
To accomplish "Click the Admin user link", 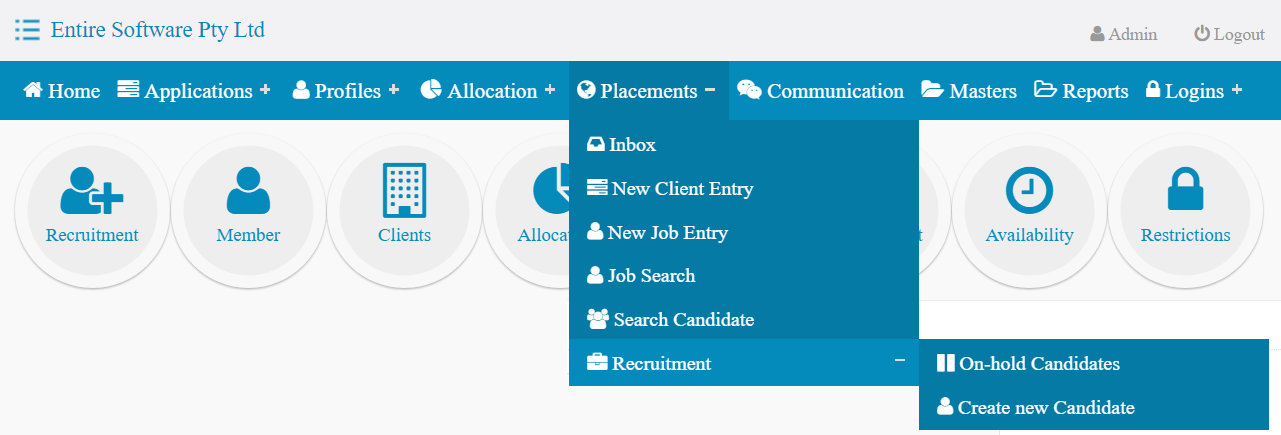I will click(x=1123, y=34).
